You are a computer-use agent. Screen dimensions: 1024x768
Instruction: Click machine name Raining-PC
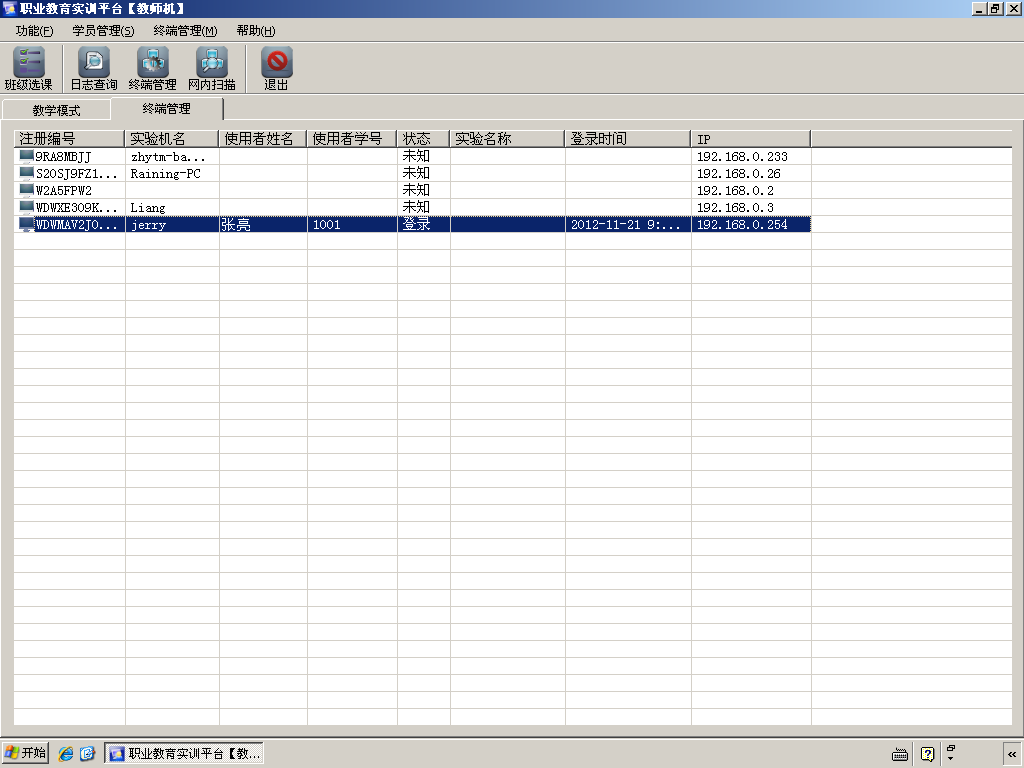[x=165, y=174]
